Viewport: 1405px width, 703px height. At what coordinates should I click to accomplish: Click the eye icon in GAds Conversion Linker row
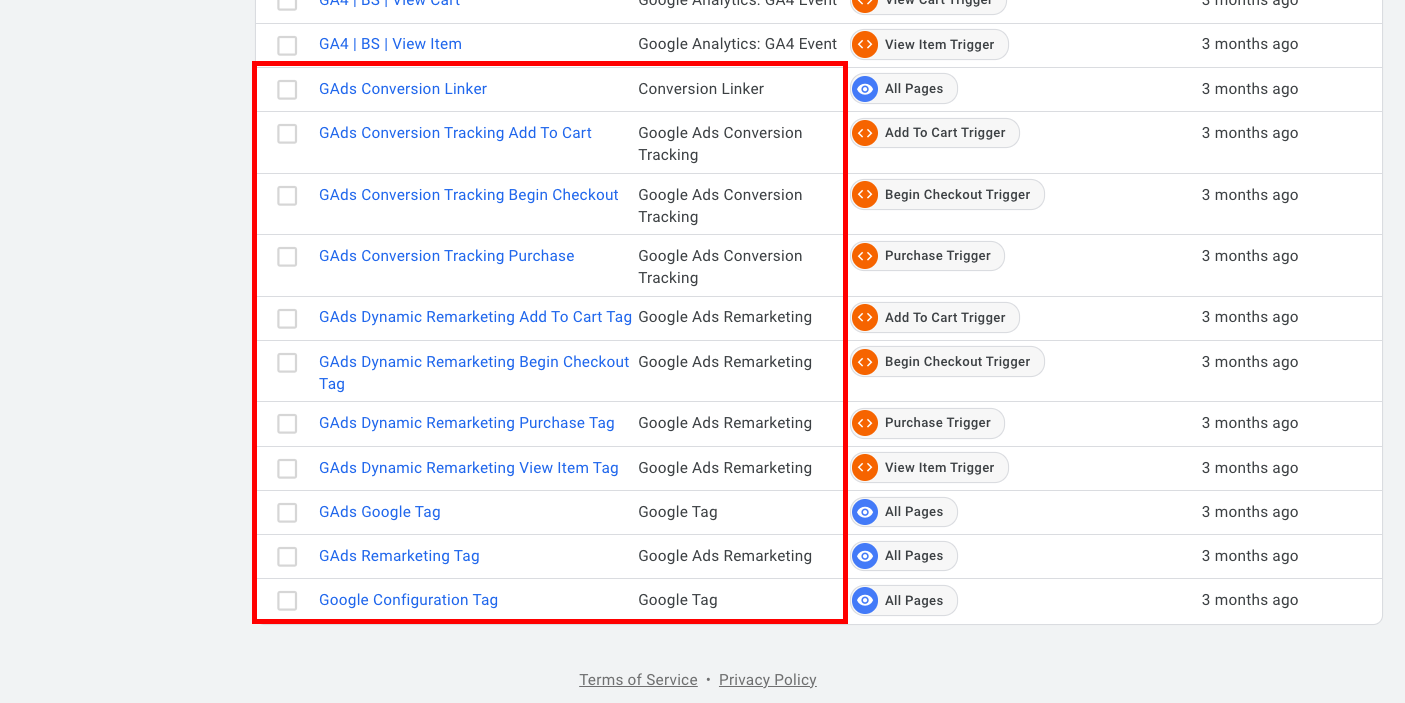pyautogui.click(x=865, y=89)
